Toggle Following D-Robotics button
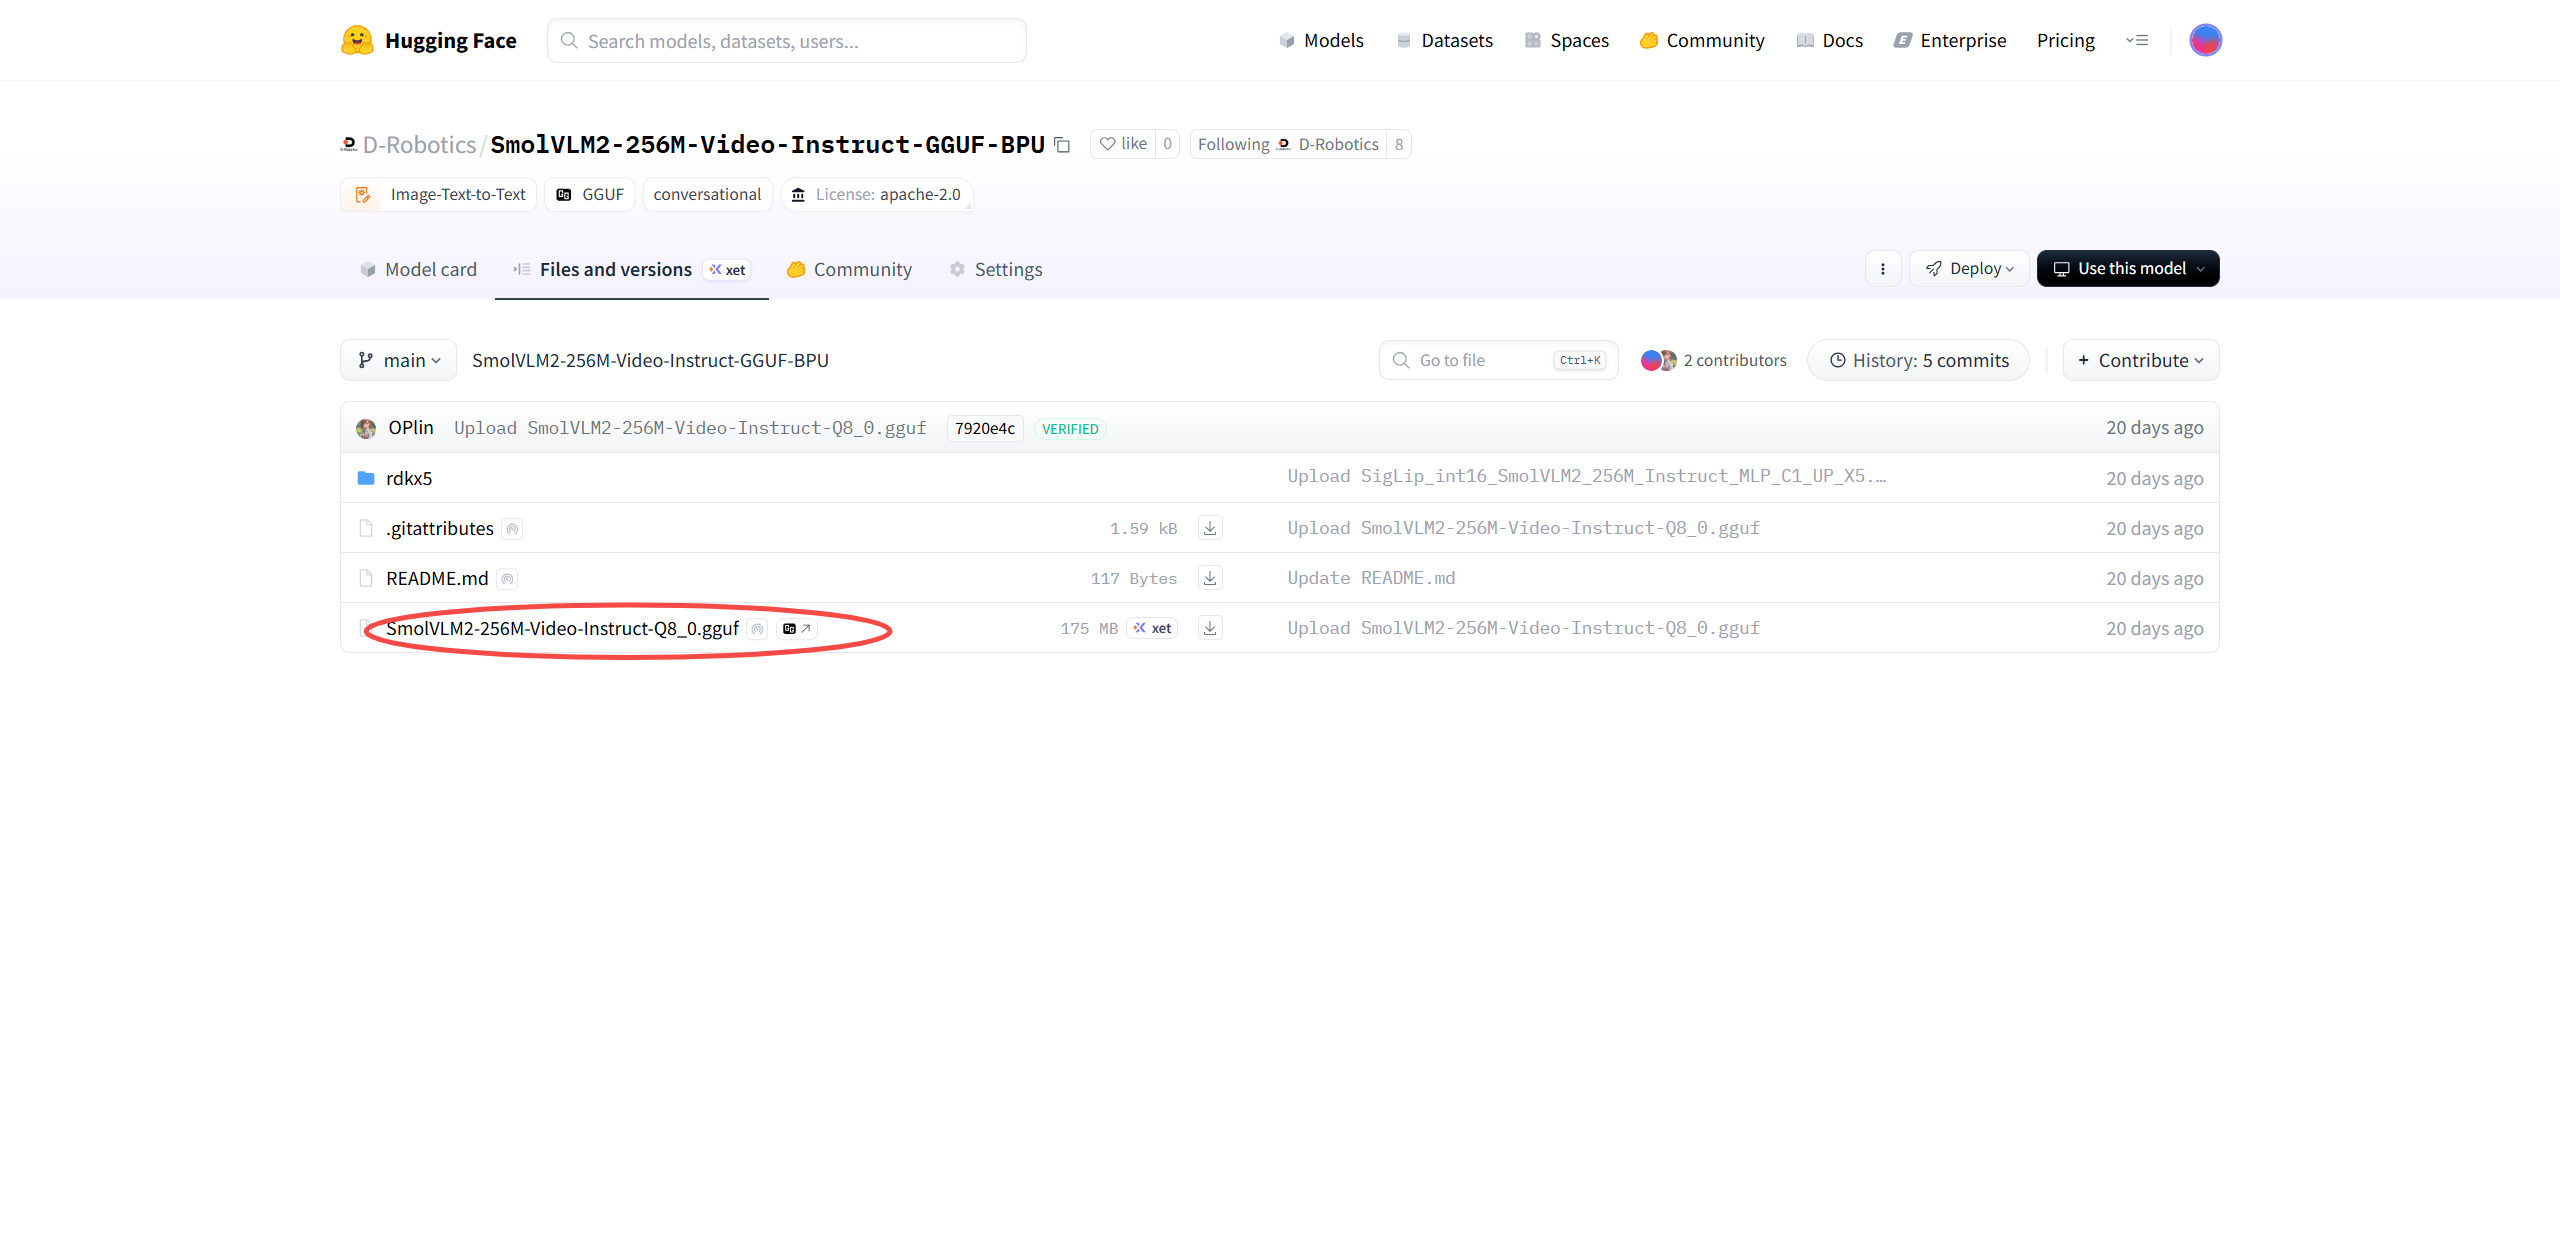 [1288, 144]
